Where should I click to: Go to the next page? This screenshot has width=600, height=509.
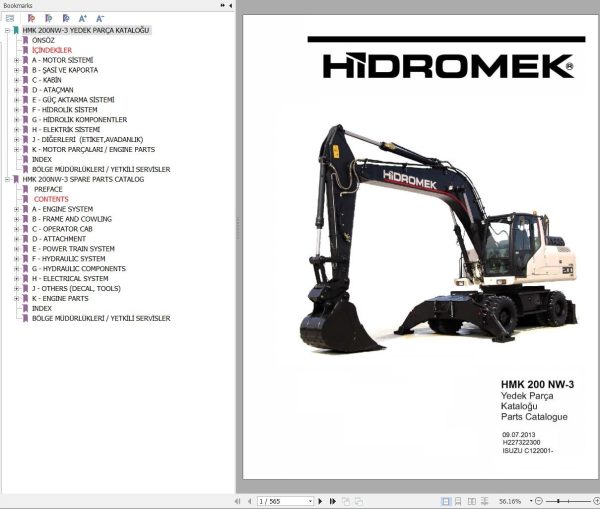(x=320, y=501)
